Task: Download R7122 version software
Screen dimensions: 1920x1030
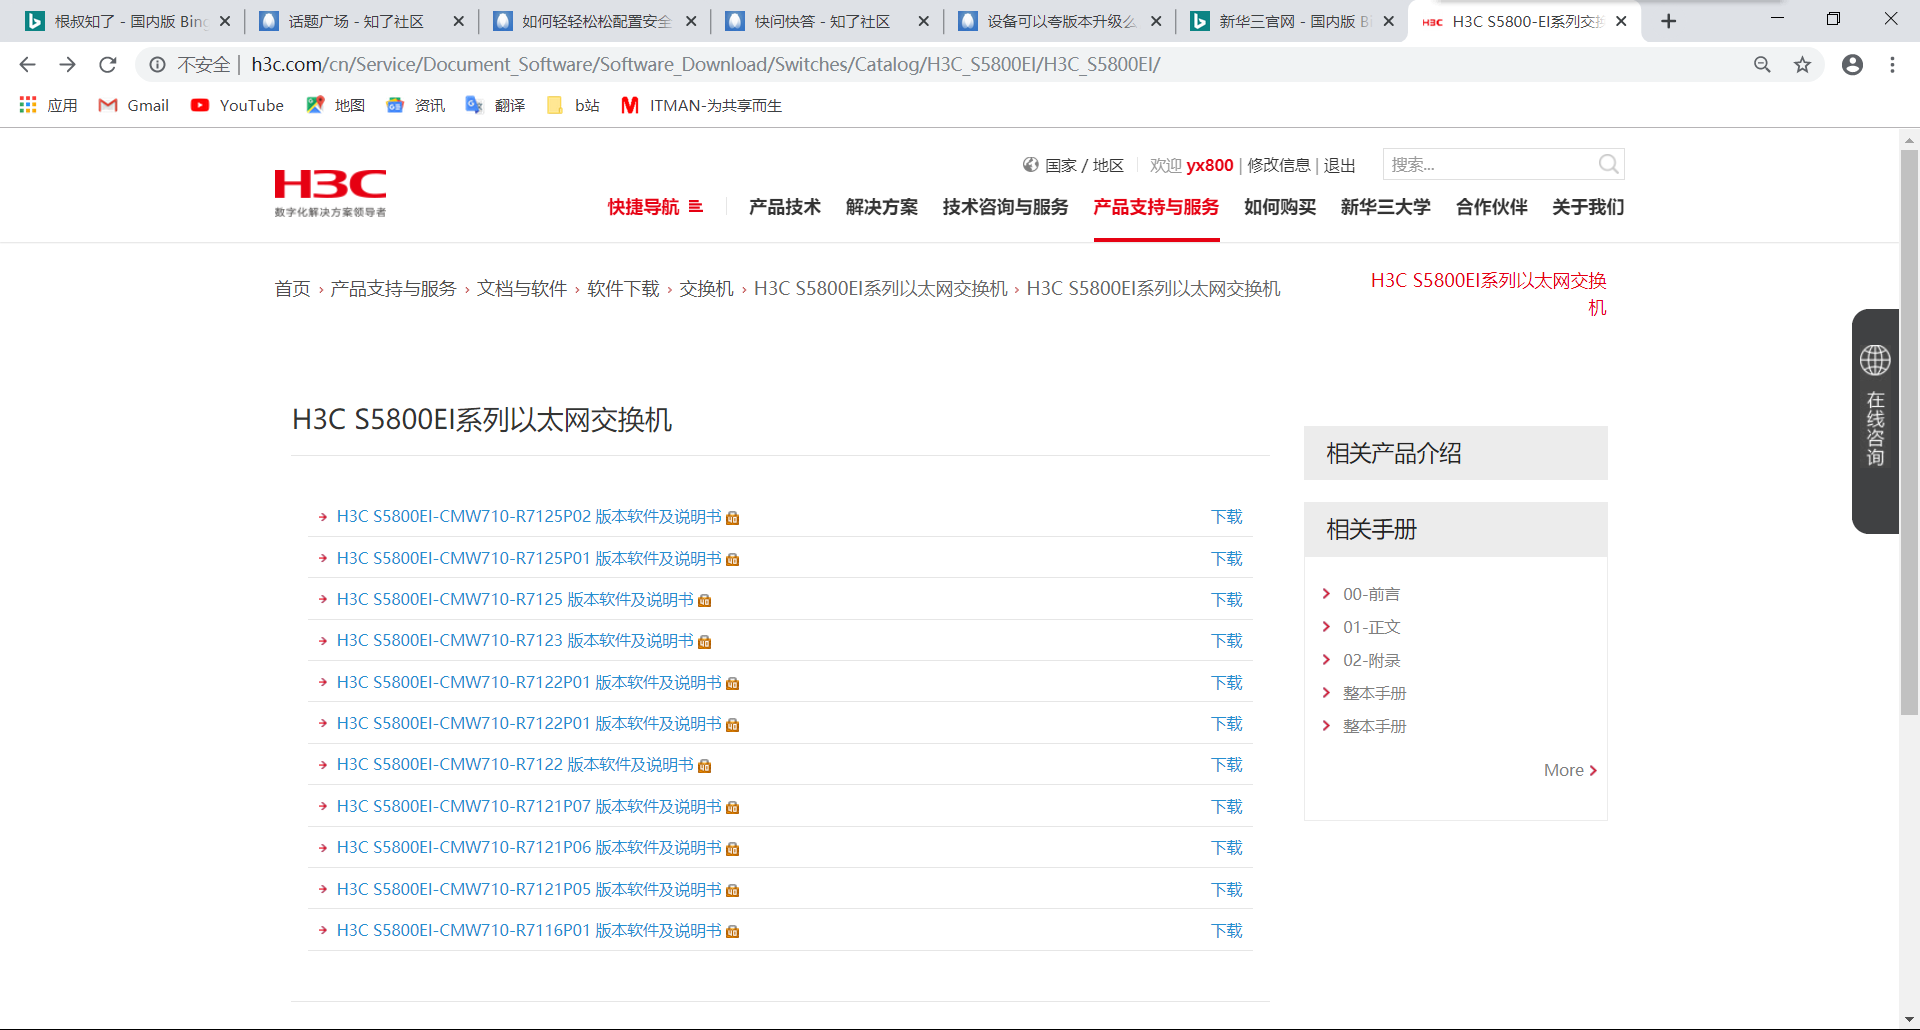Action: coord(1227,765)
